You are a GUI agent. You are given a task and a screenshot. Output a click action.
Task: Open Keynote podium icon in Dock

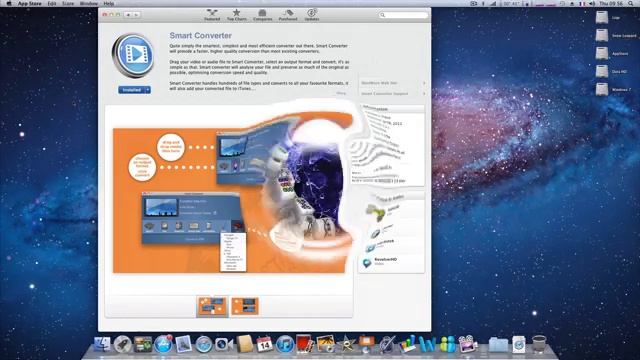tap(366, 344)
